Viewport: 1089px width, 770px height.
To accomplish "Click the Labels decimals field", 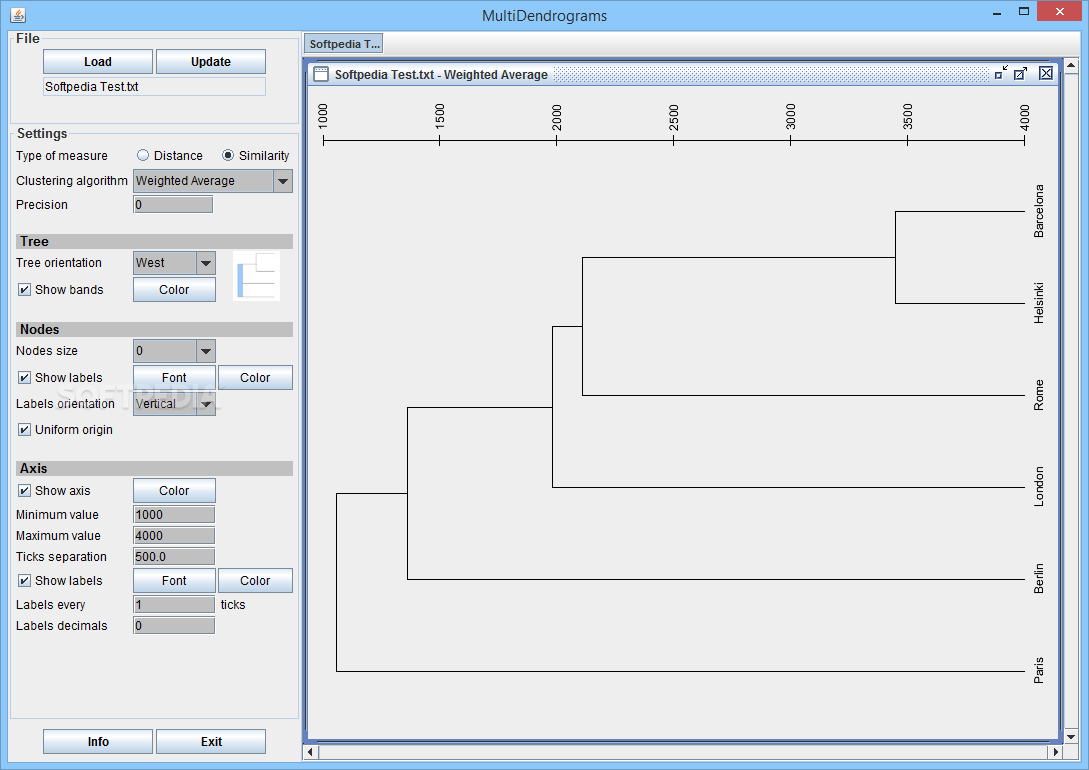I will (x=174, y=626).
